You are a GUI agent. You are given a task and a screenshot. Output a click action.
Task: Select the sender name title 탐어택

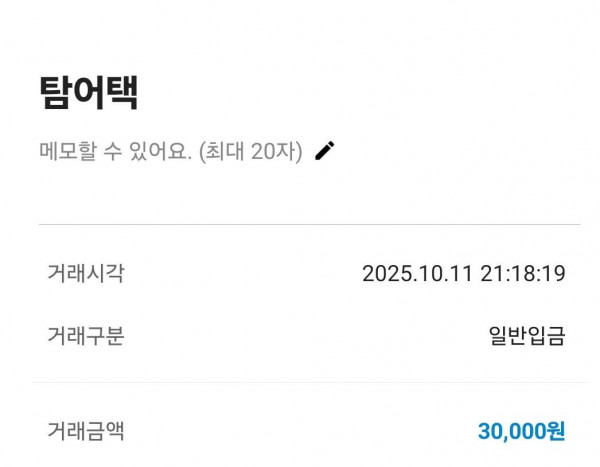88,93
